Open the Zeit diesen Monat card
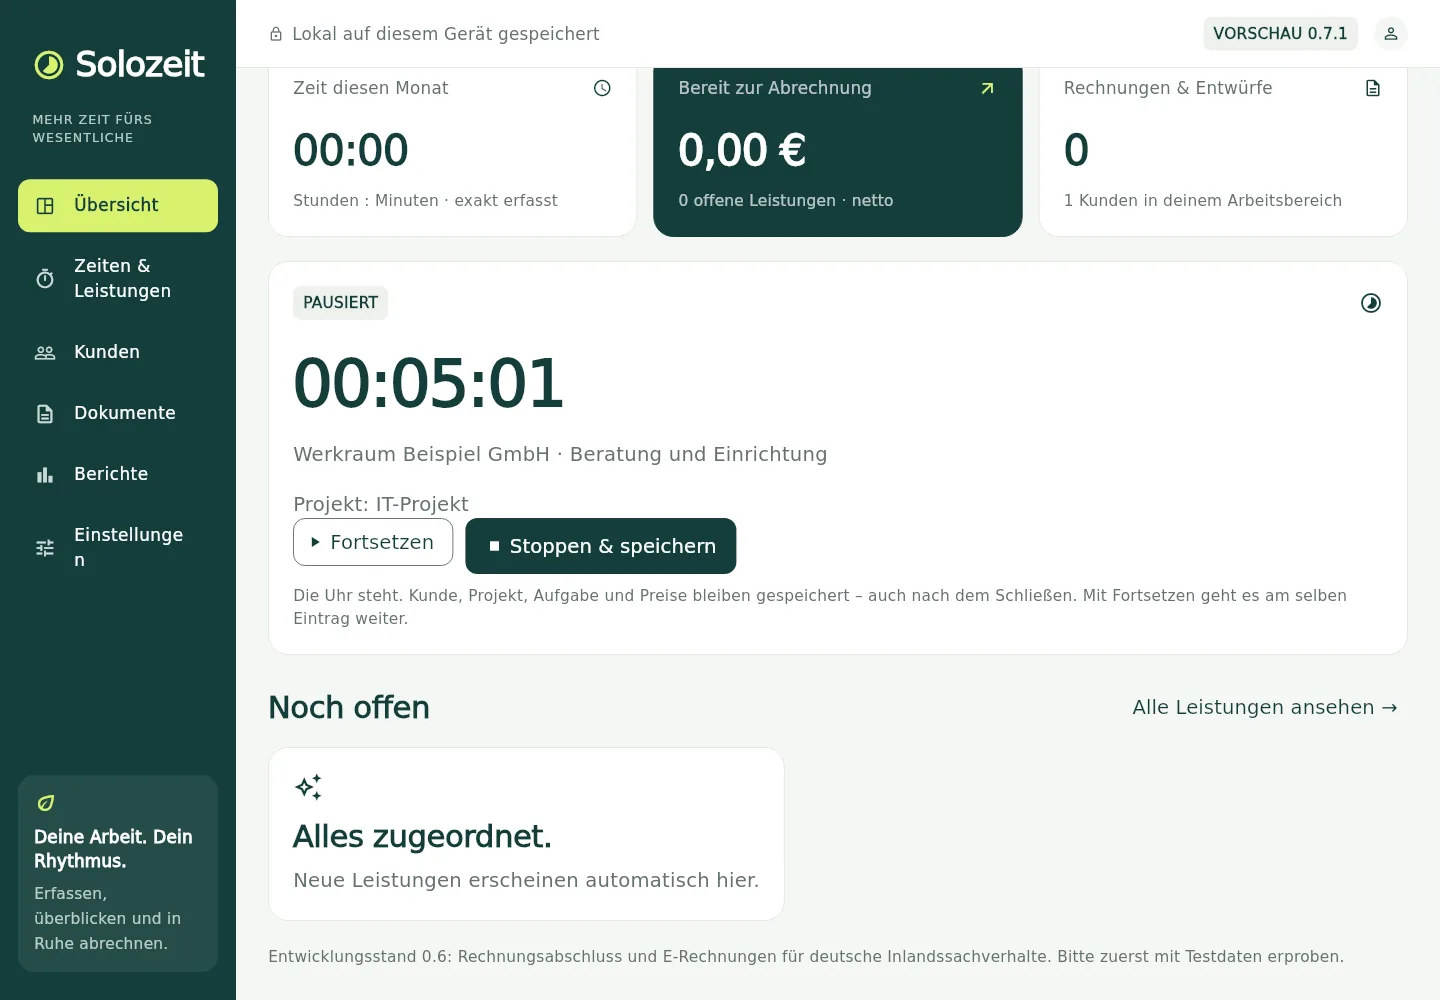This screenshot has height=1000, width=1440. tap(452, 151)
